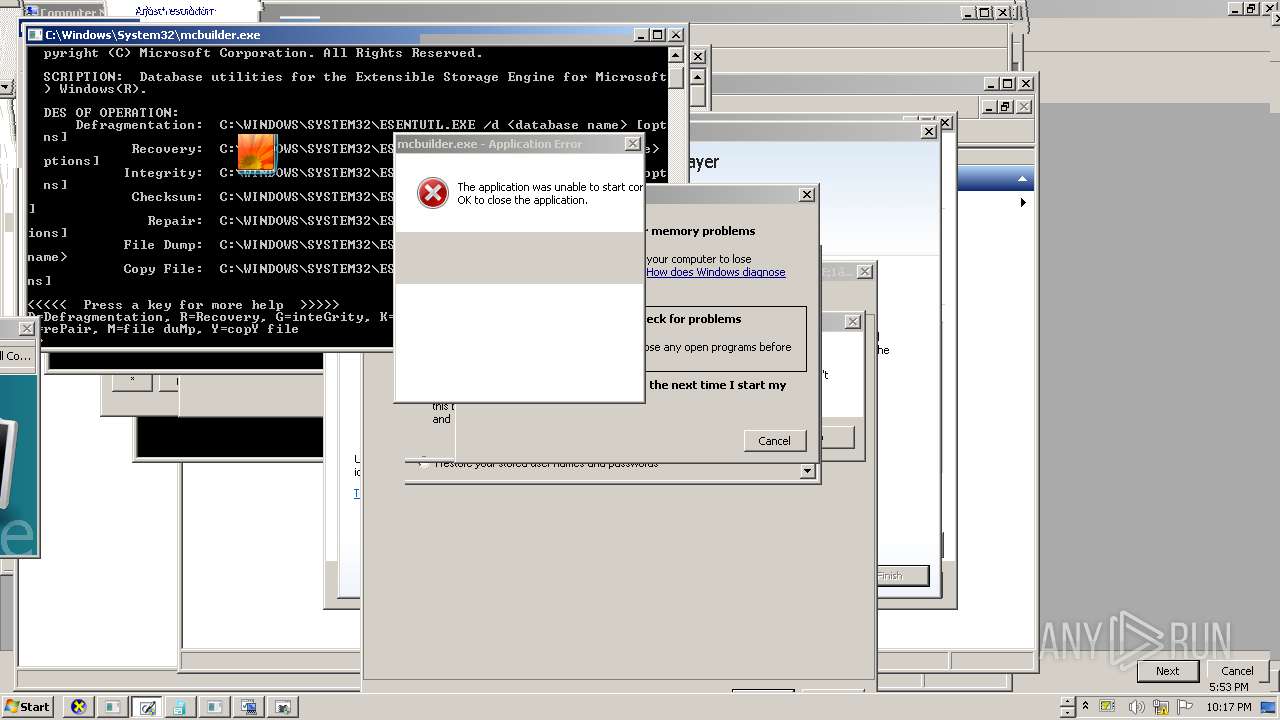Click the restore button of the inner grey window
1280x720 pixels.
pos(1006,107)
